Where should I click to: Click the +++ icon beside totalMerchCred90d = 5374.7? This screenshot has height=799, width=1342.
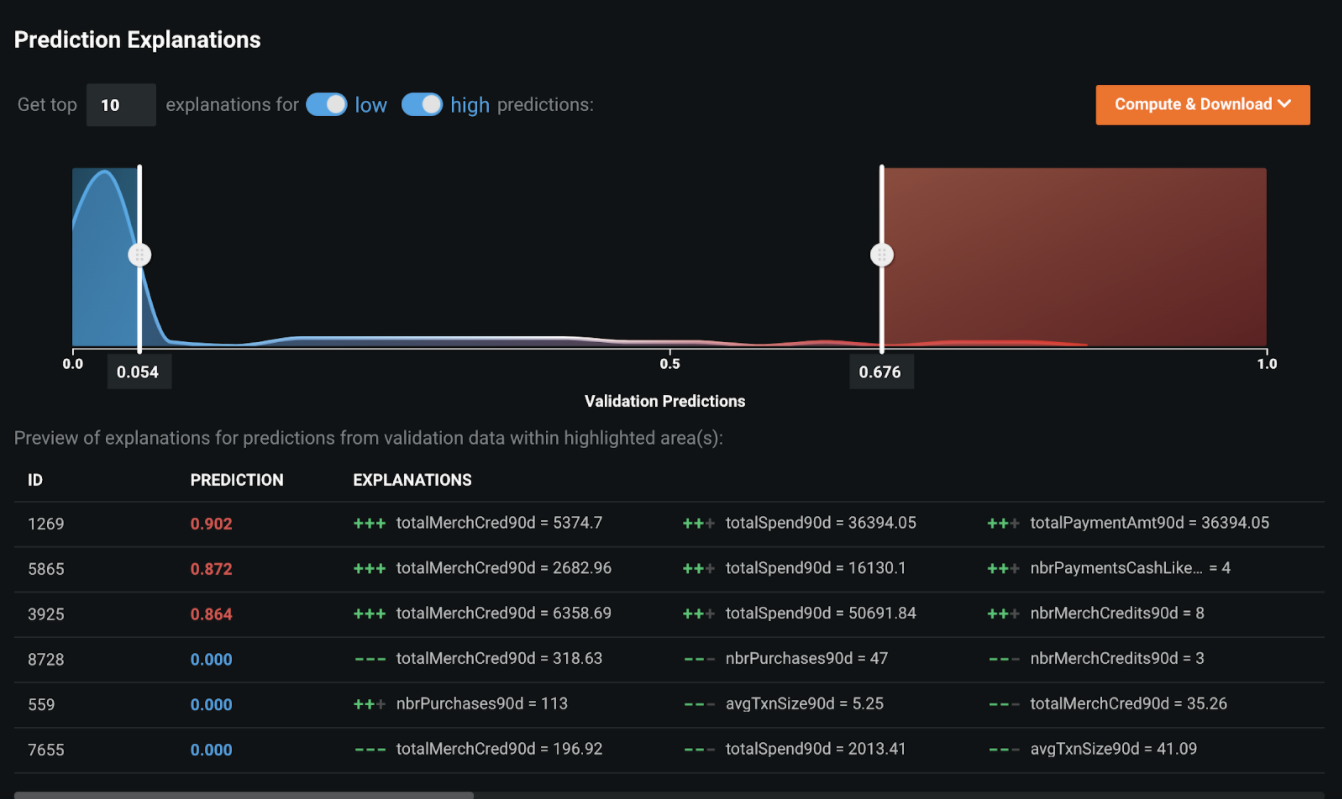tap(369, 523)
